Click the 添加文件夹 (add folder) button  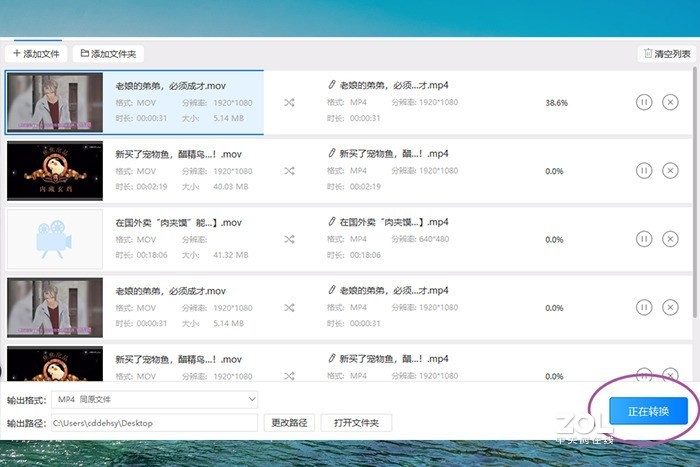pos(108,54)
